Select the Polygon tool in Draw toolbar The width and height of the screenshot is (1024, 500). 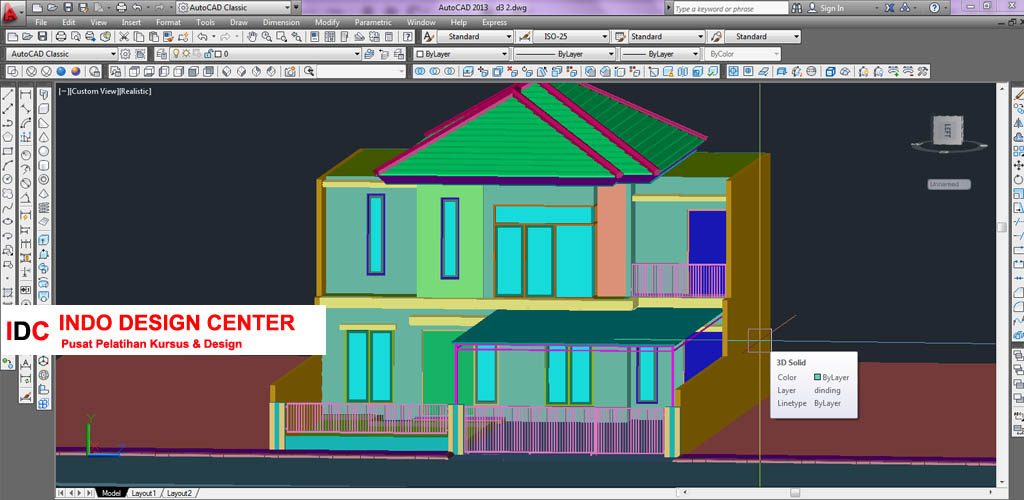tap(8, 137)
